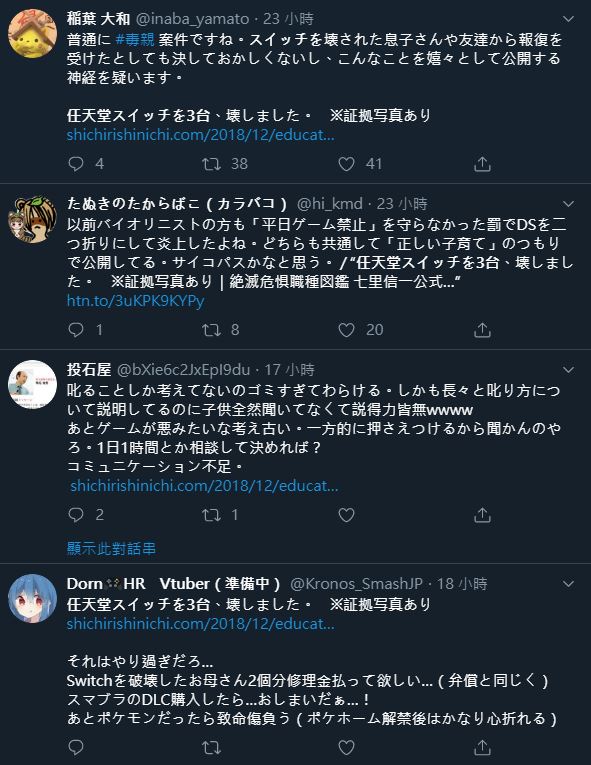Expand the more menu on Kronos_SmashJP's tweet
591x765 pixels.
click(x=568, y=584)
